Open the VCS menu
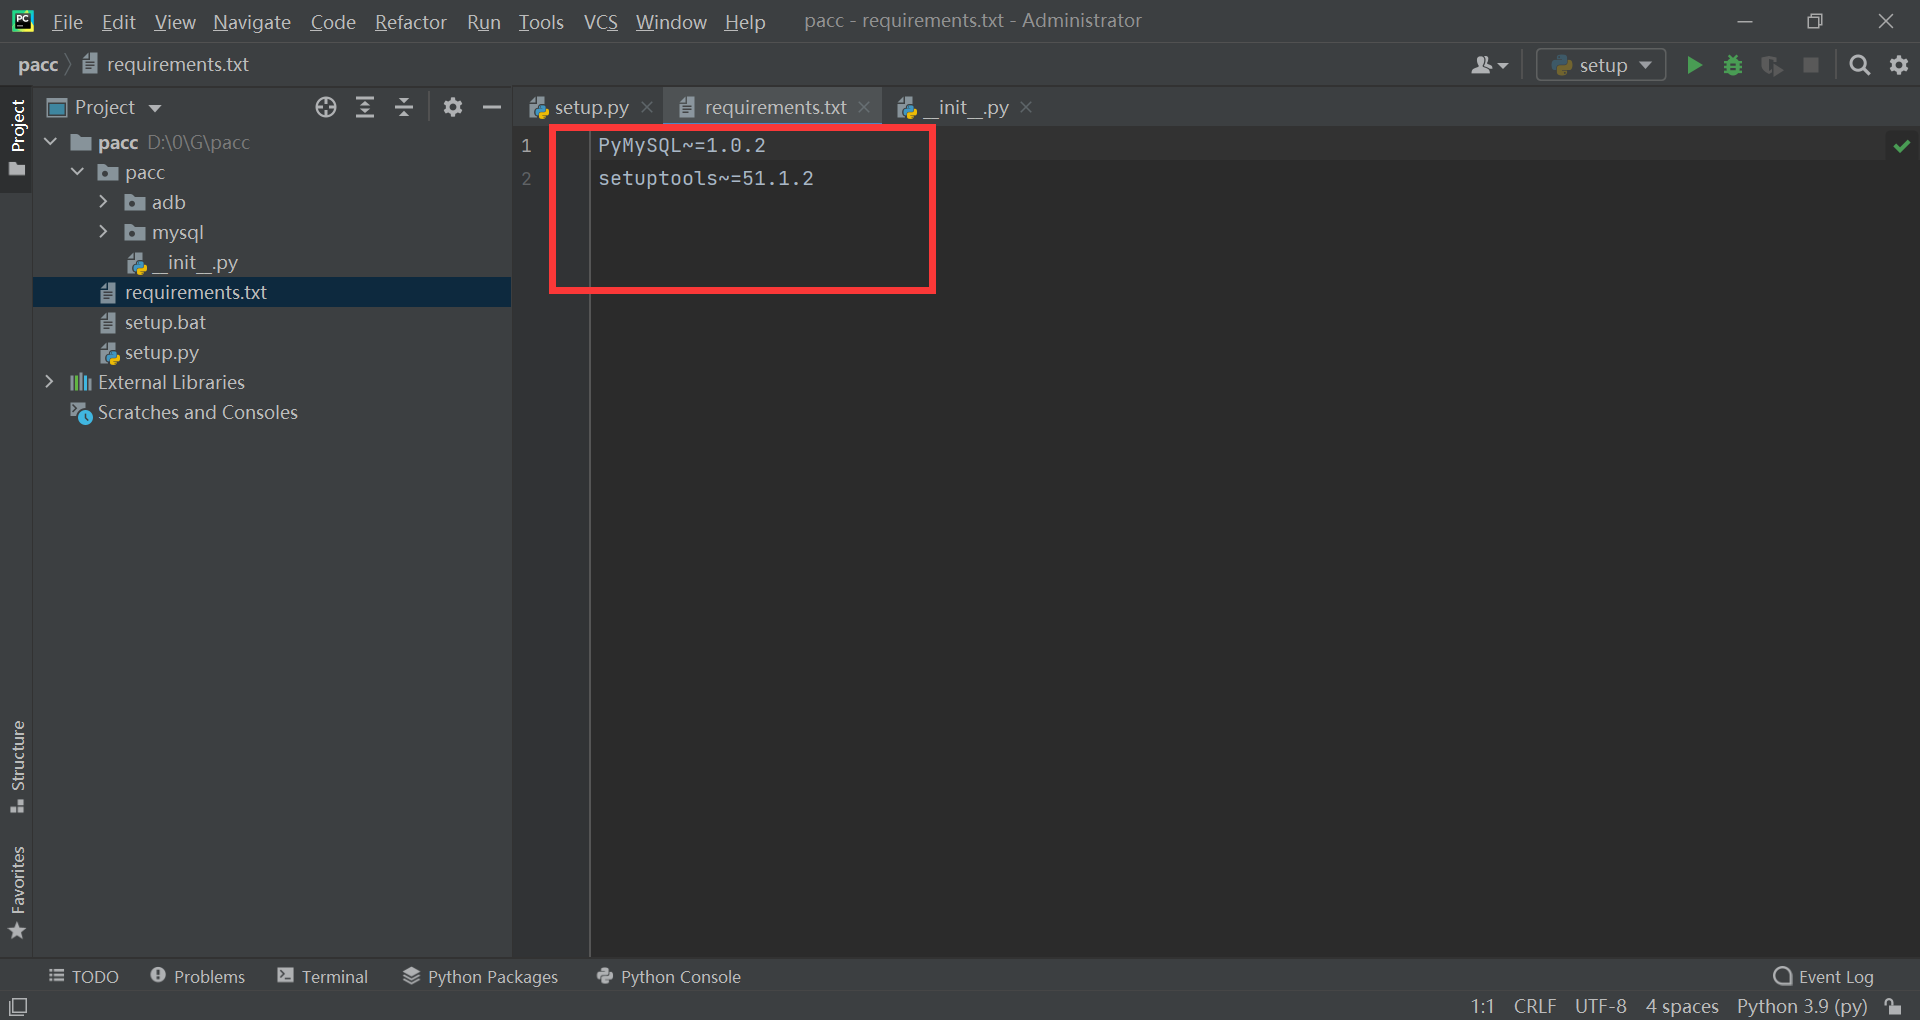Image resolution: width=1920 pixels, height=1020 pixels. (600, 21)
